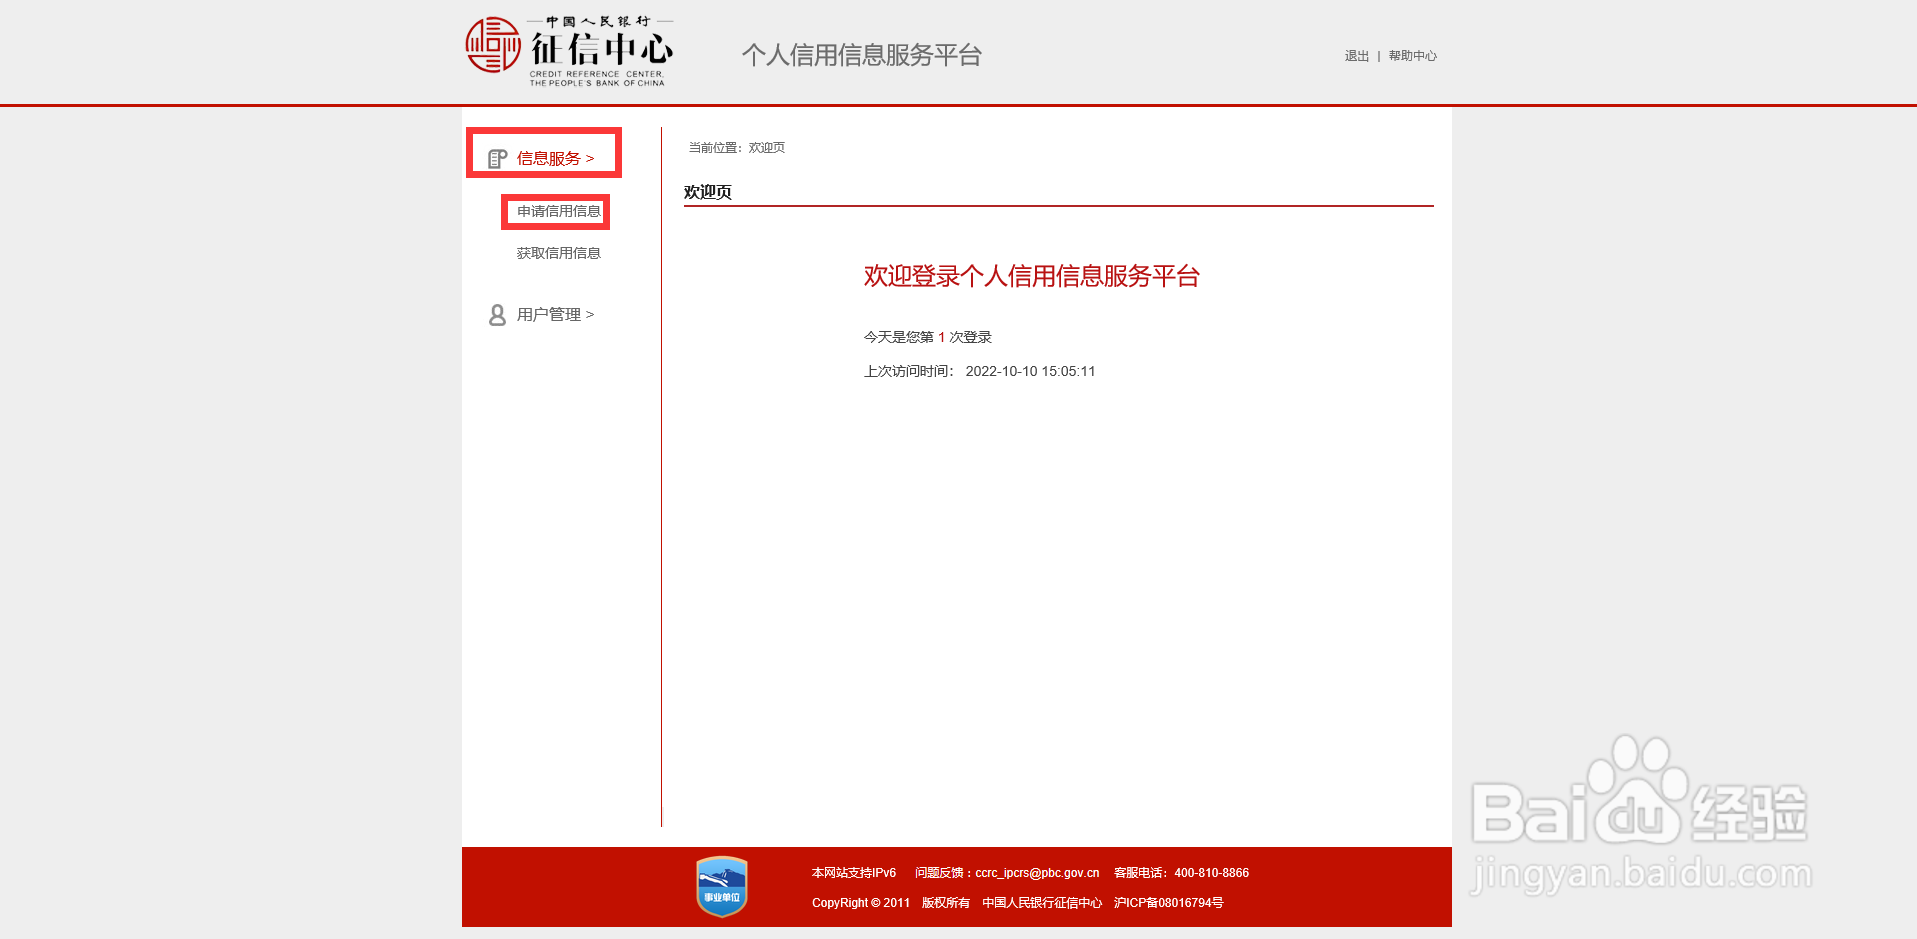Screen dimensions: 1917x939
Task: Click the 欢迎页 section heading
Action: [707, 191]
